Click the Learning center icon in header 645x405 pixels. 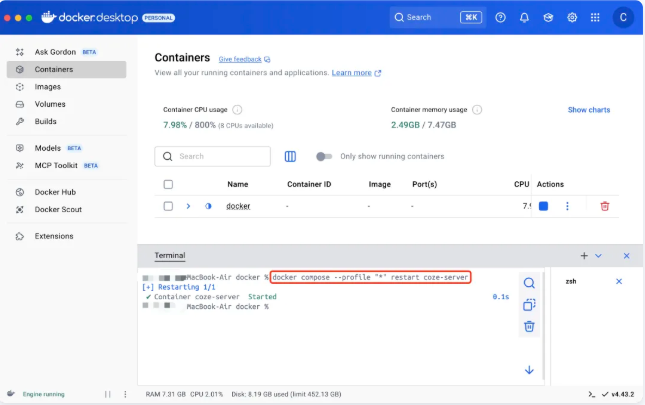548,17
